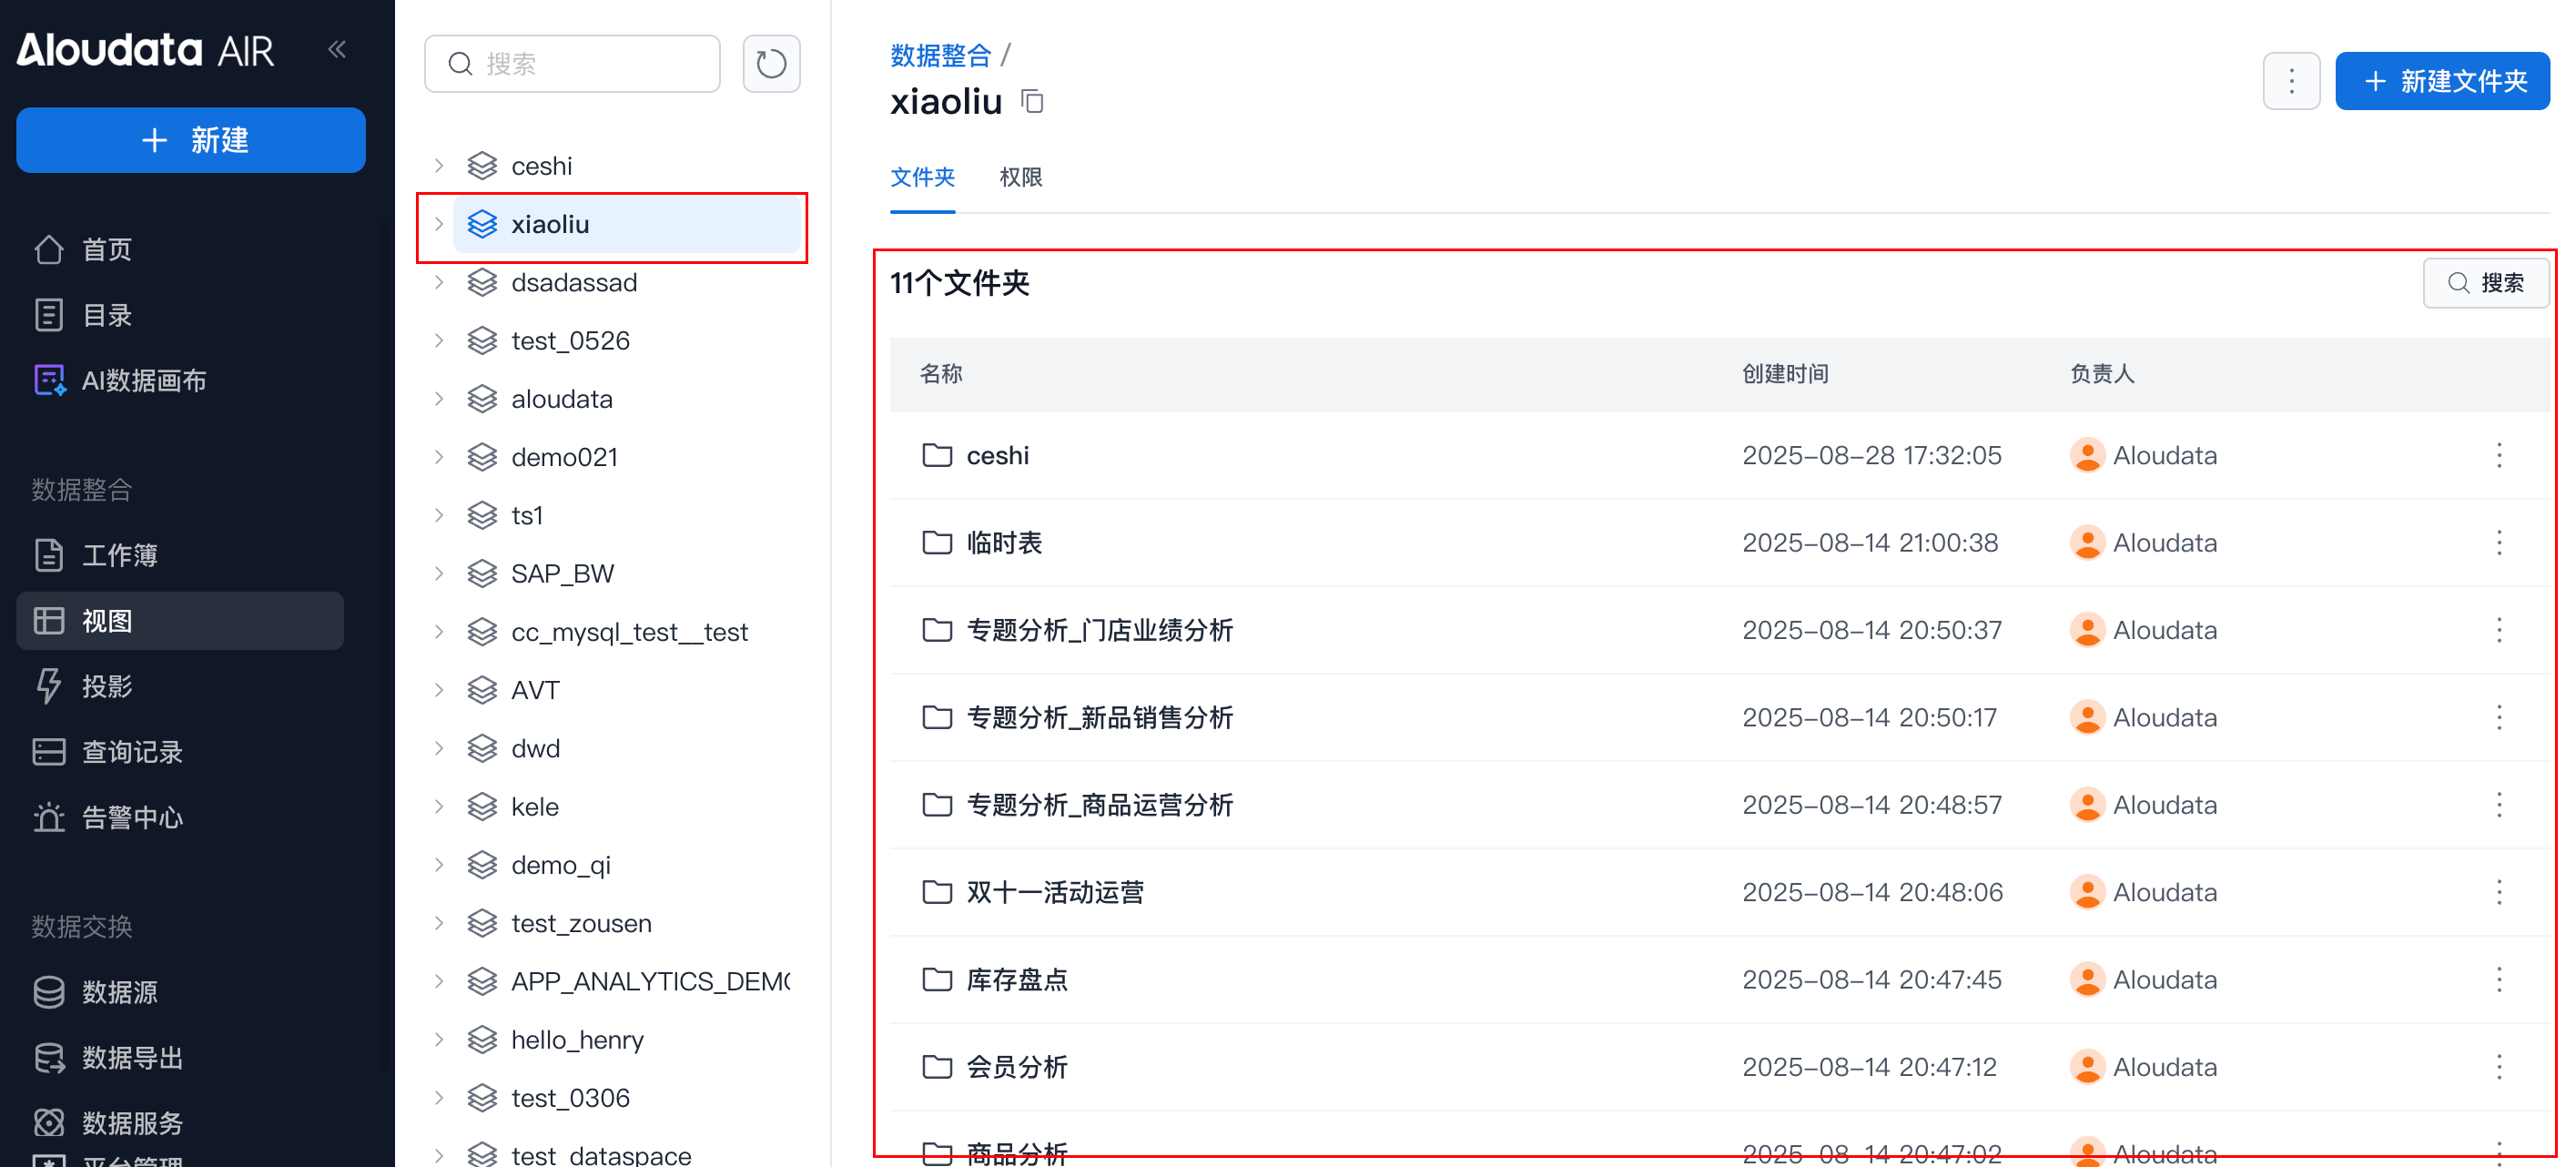Open the 双十一活动运营 folder
Viewport: 2576px width, 1167px height.
[1054, 892]
